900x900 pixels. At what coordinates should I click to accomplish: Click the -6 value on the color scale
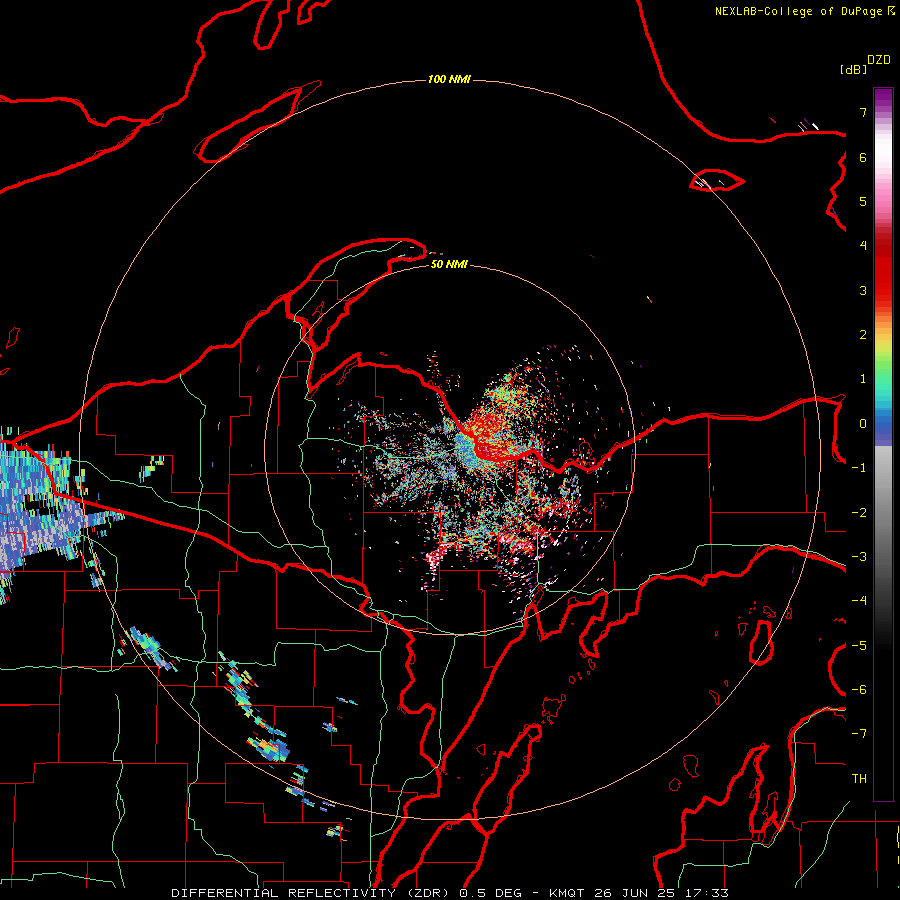(859, 690)
